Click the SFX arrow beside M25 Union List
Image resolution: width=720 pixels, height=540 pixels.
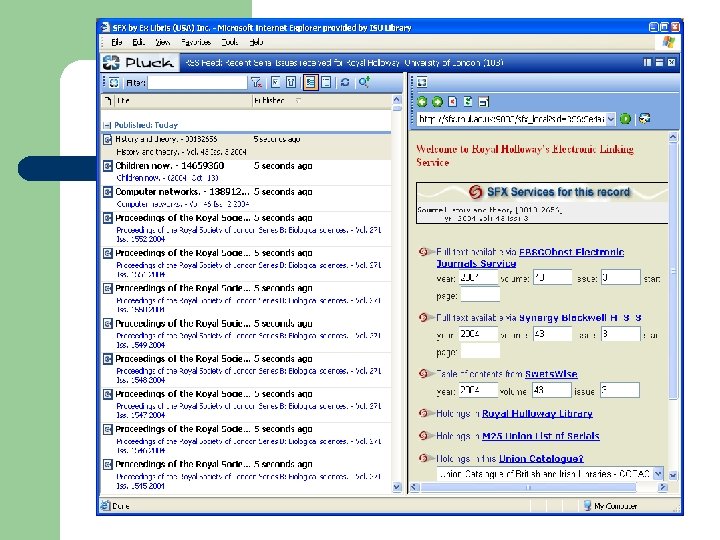(425, 435)
